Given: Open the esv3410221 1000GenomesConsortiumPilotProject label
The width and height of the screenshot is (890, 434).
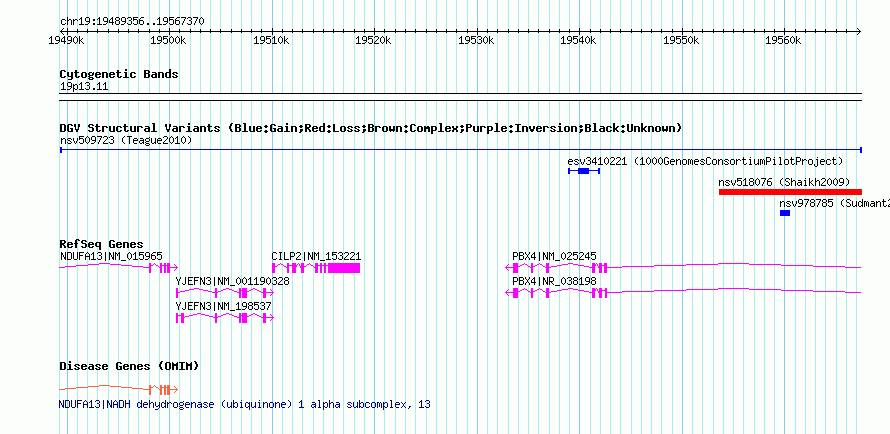Looking at the screenshot, I should (705, 161).
